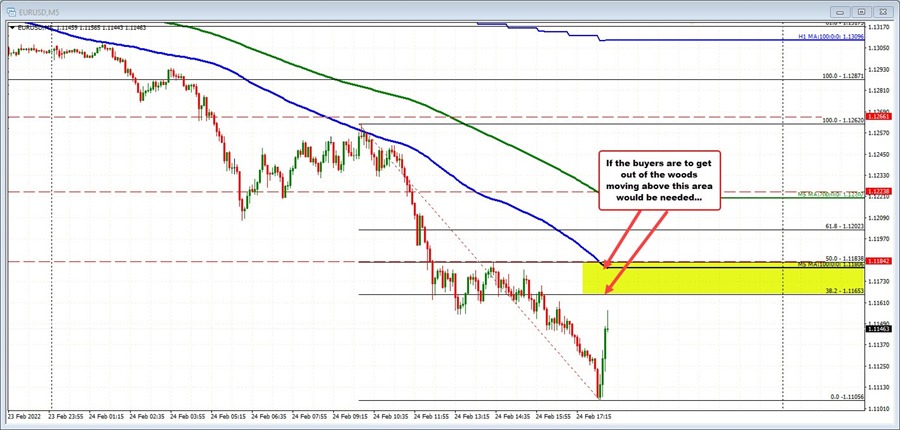This screenshot has height=430, width=900.
Task: Click the 1.11370 price scale value
Action: pos(879,344)
